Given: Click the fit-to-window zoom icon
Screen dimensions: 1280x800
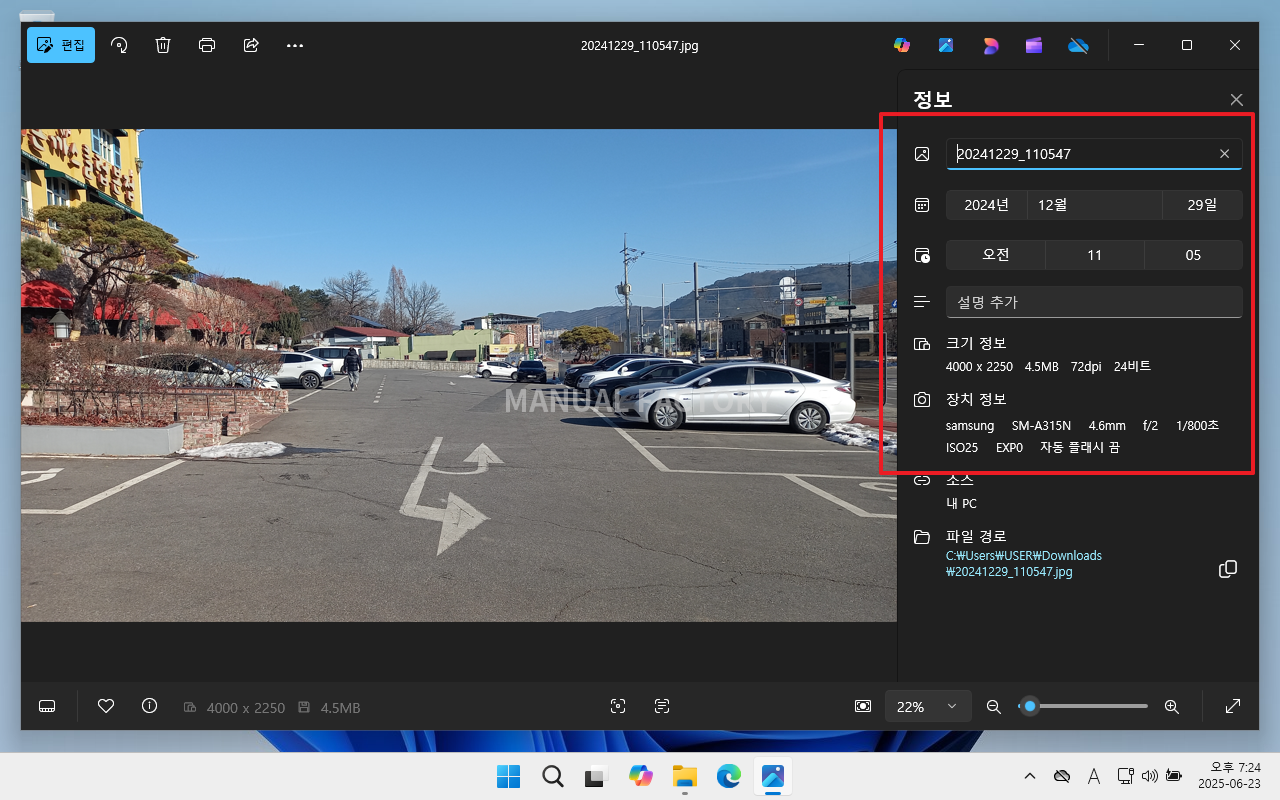Looking at the screenshot, I should (x=863, y=706).
